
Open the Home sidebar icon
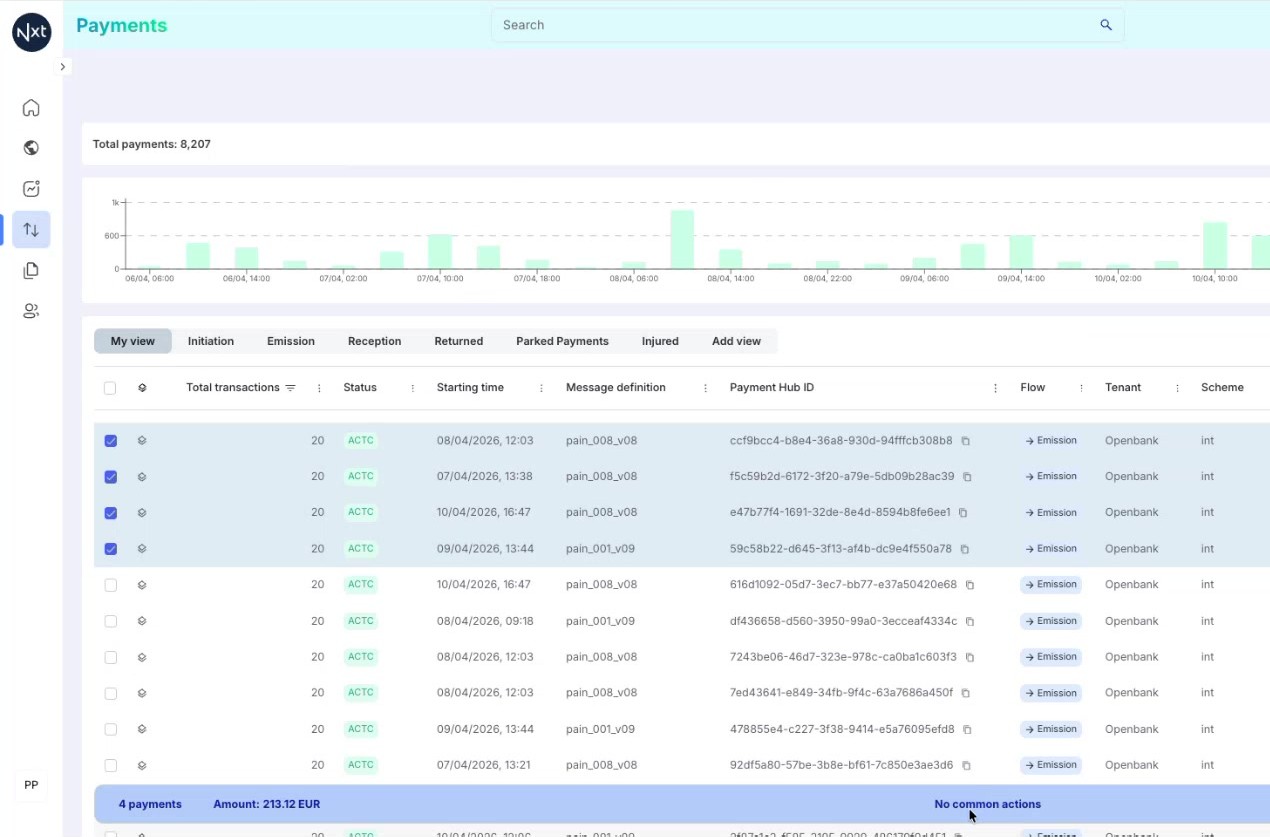click(31, 108)
